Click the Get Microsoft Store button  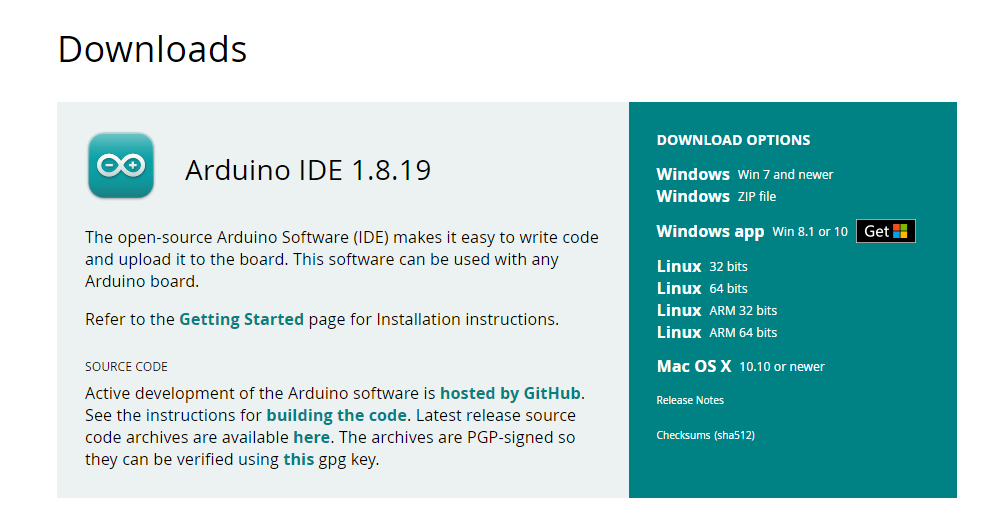point(886,231)
